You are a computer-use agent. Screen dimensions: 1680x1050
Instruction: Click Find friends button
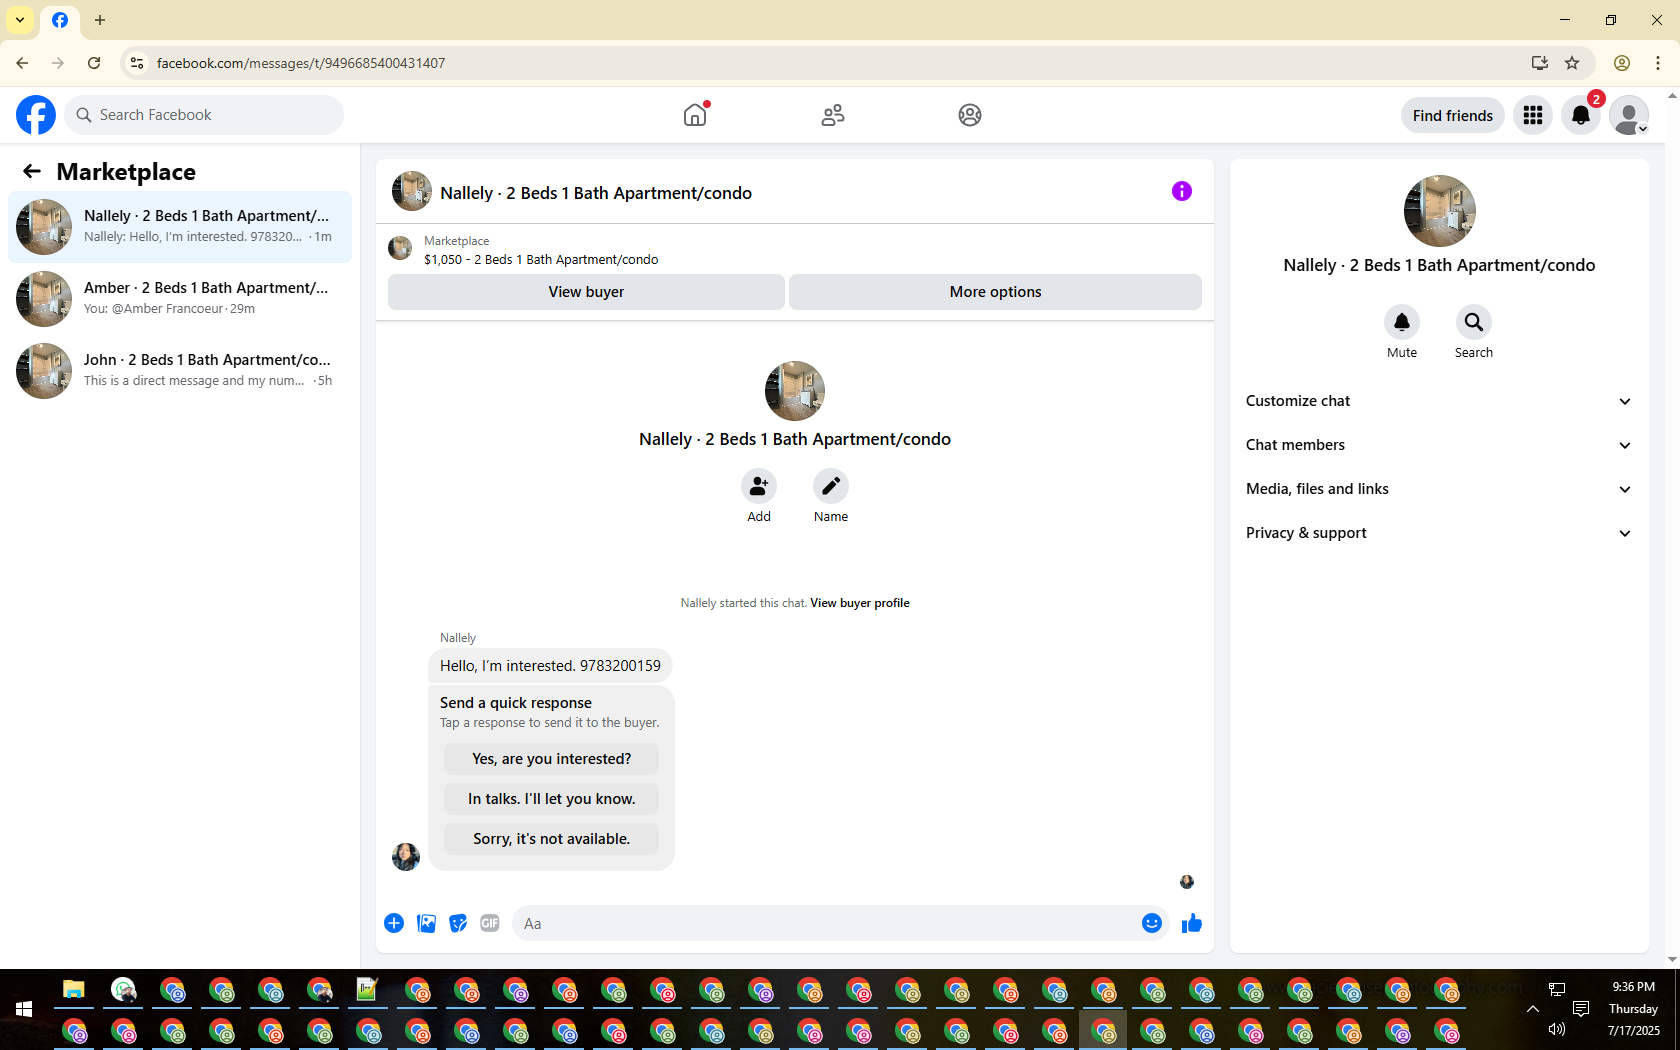(x=1452, y=115)
